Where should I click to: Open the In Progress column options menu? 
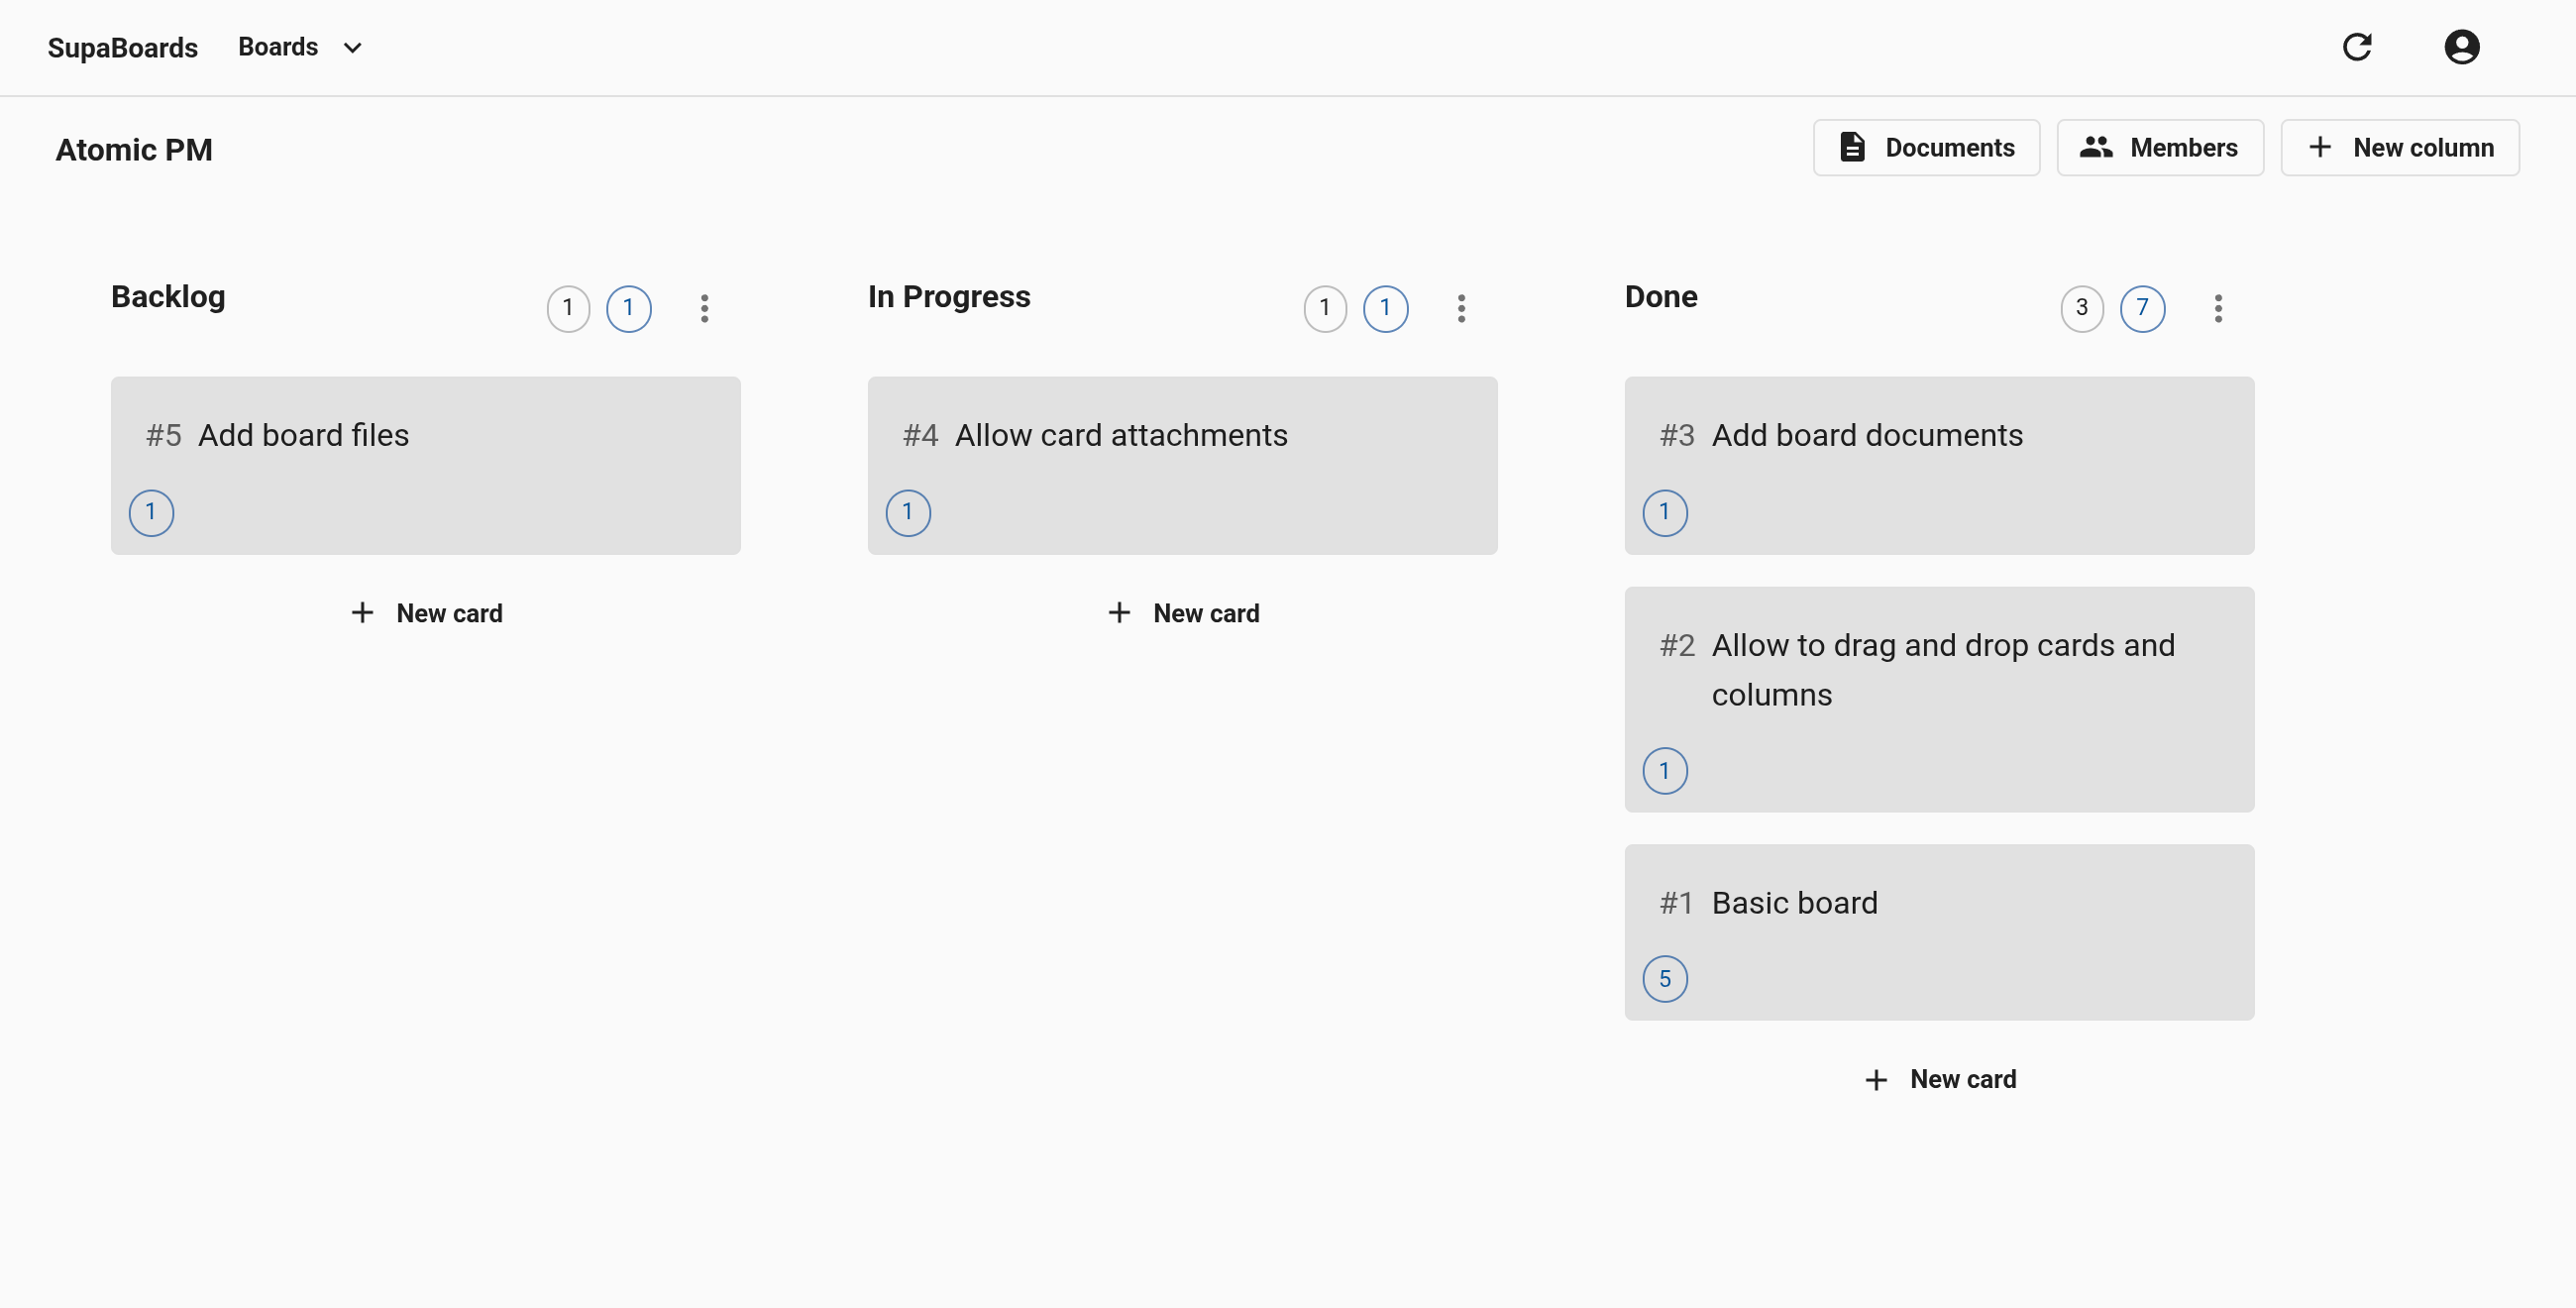[x=1462, y=309]
